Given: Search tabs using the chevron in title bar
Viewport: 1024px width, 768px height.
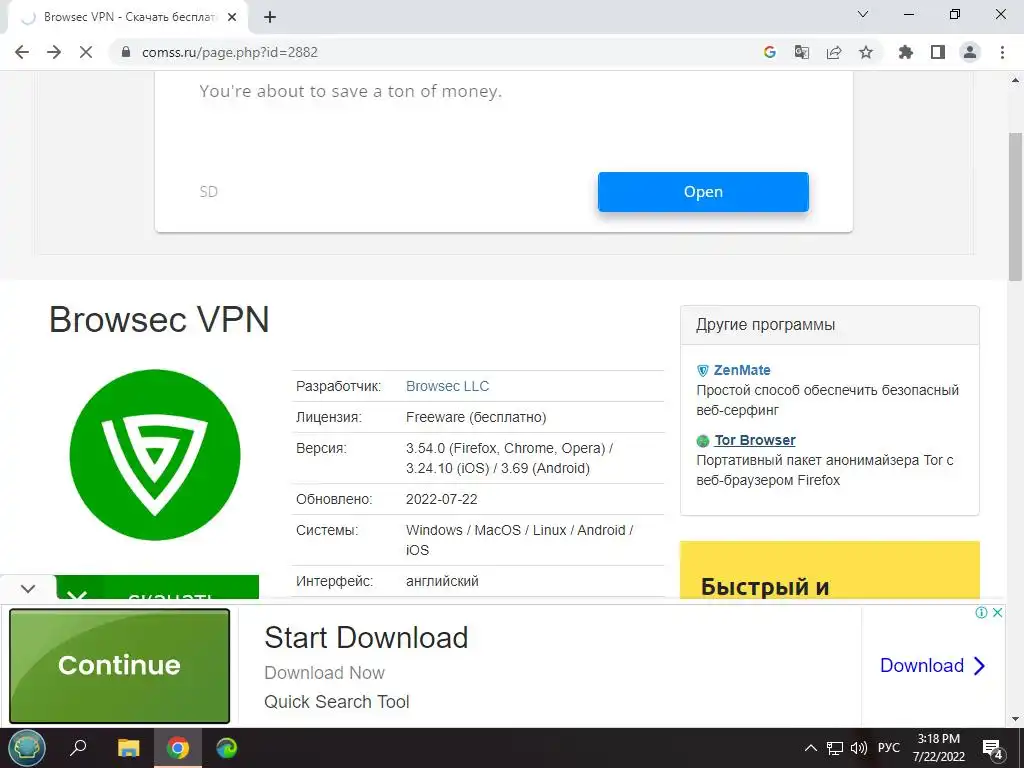Looking at the screenshot, I should (x=863, y=14).
